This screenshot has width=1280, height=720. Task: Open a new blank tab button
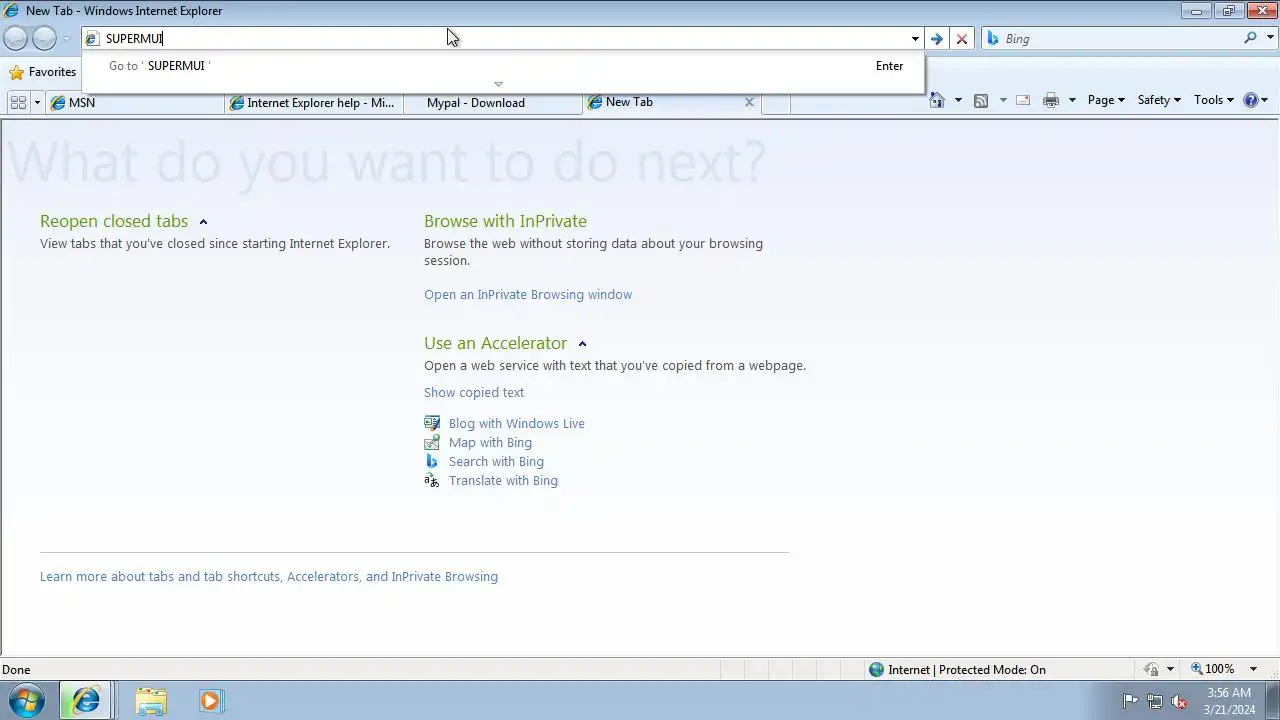click(x=775, y=103)
